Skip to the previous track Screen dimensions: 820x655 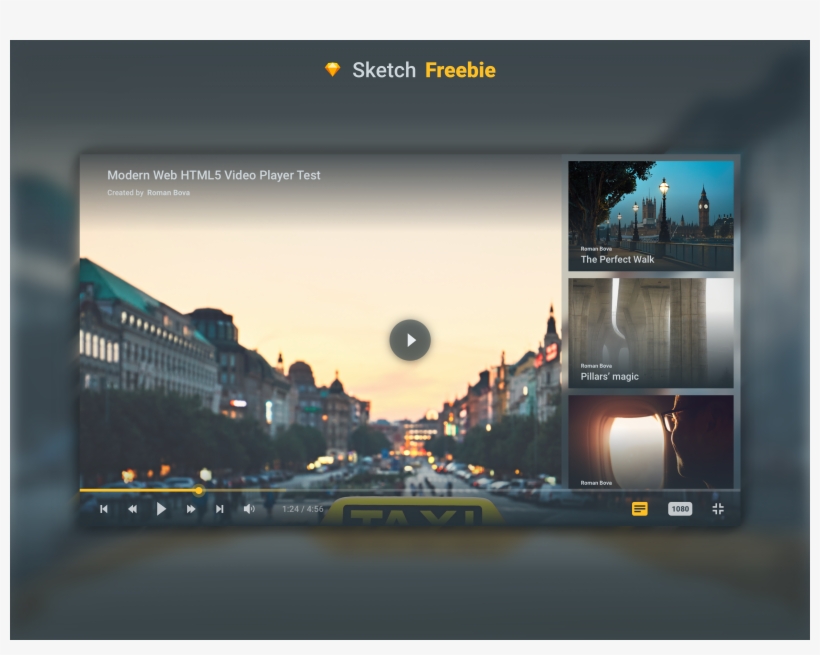tap(104, 509)
